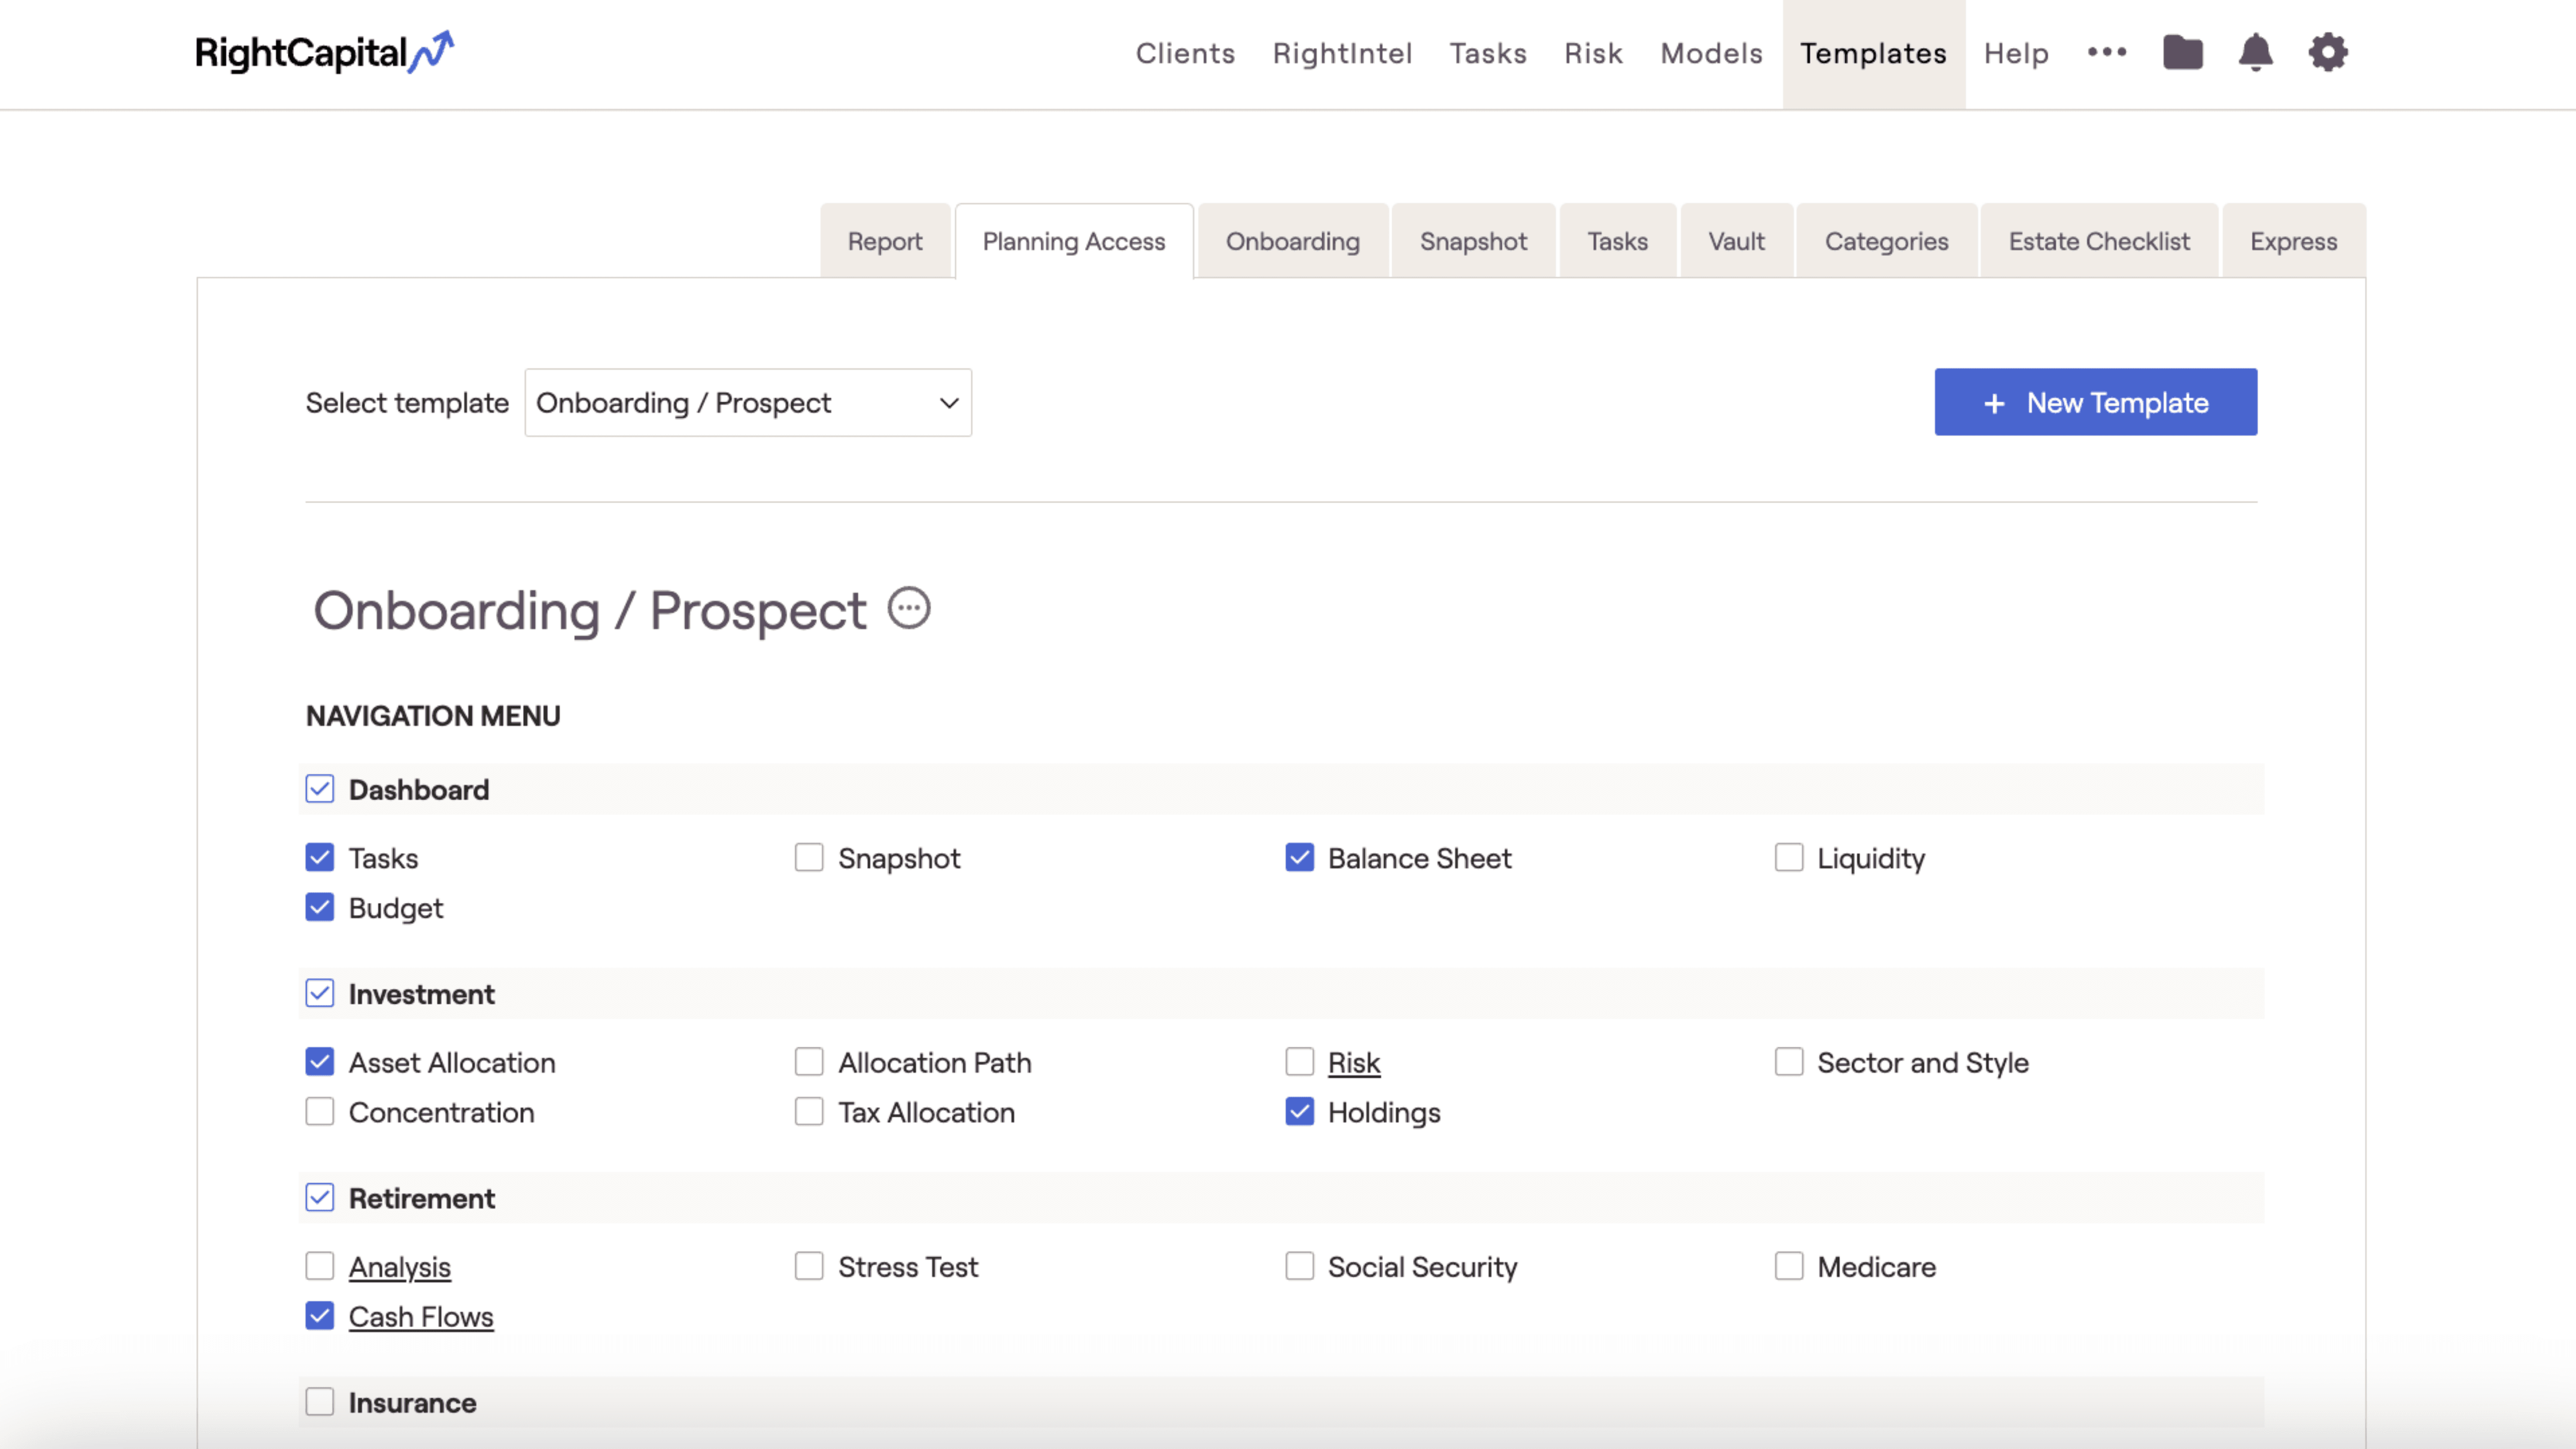This screenshot has width=2576, height=1449.
Task: Open the Select template dropdown
Action: point(747,402)
